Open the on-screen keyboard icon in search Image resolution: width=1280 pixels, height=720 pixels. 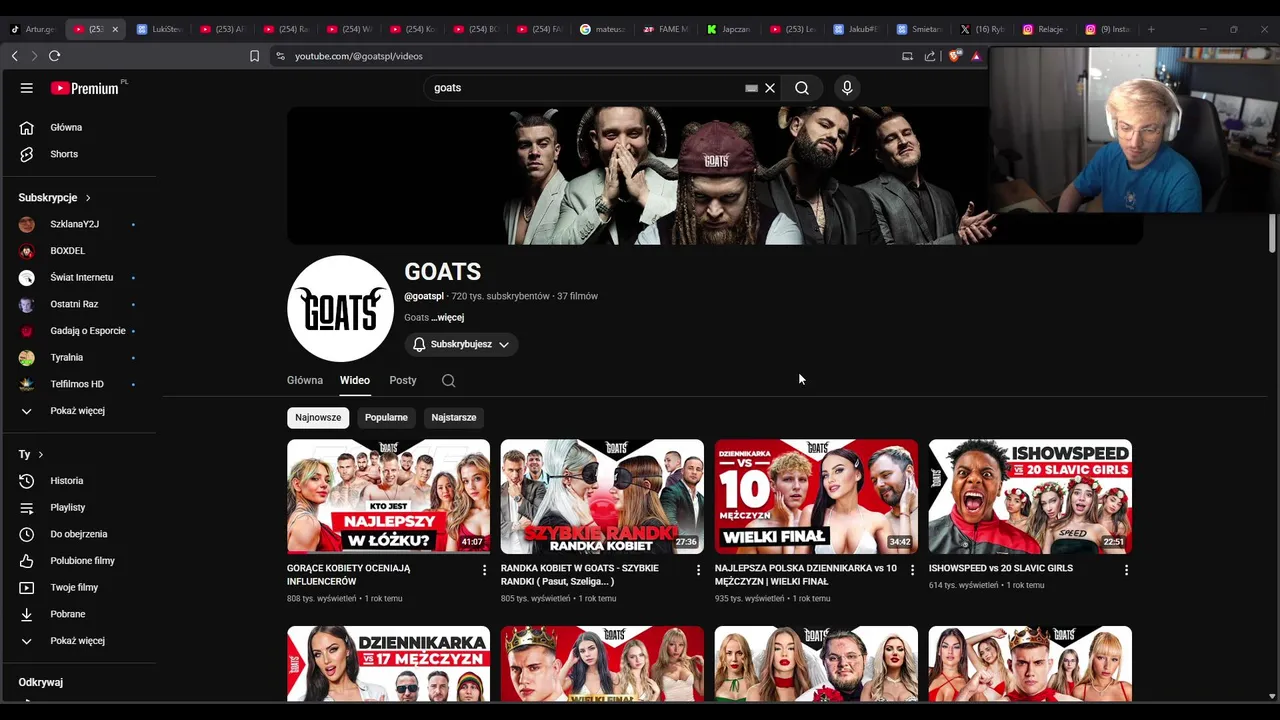tap(751, 88)
